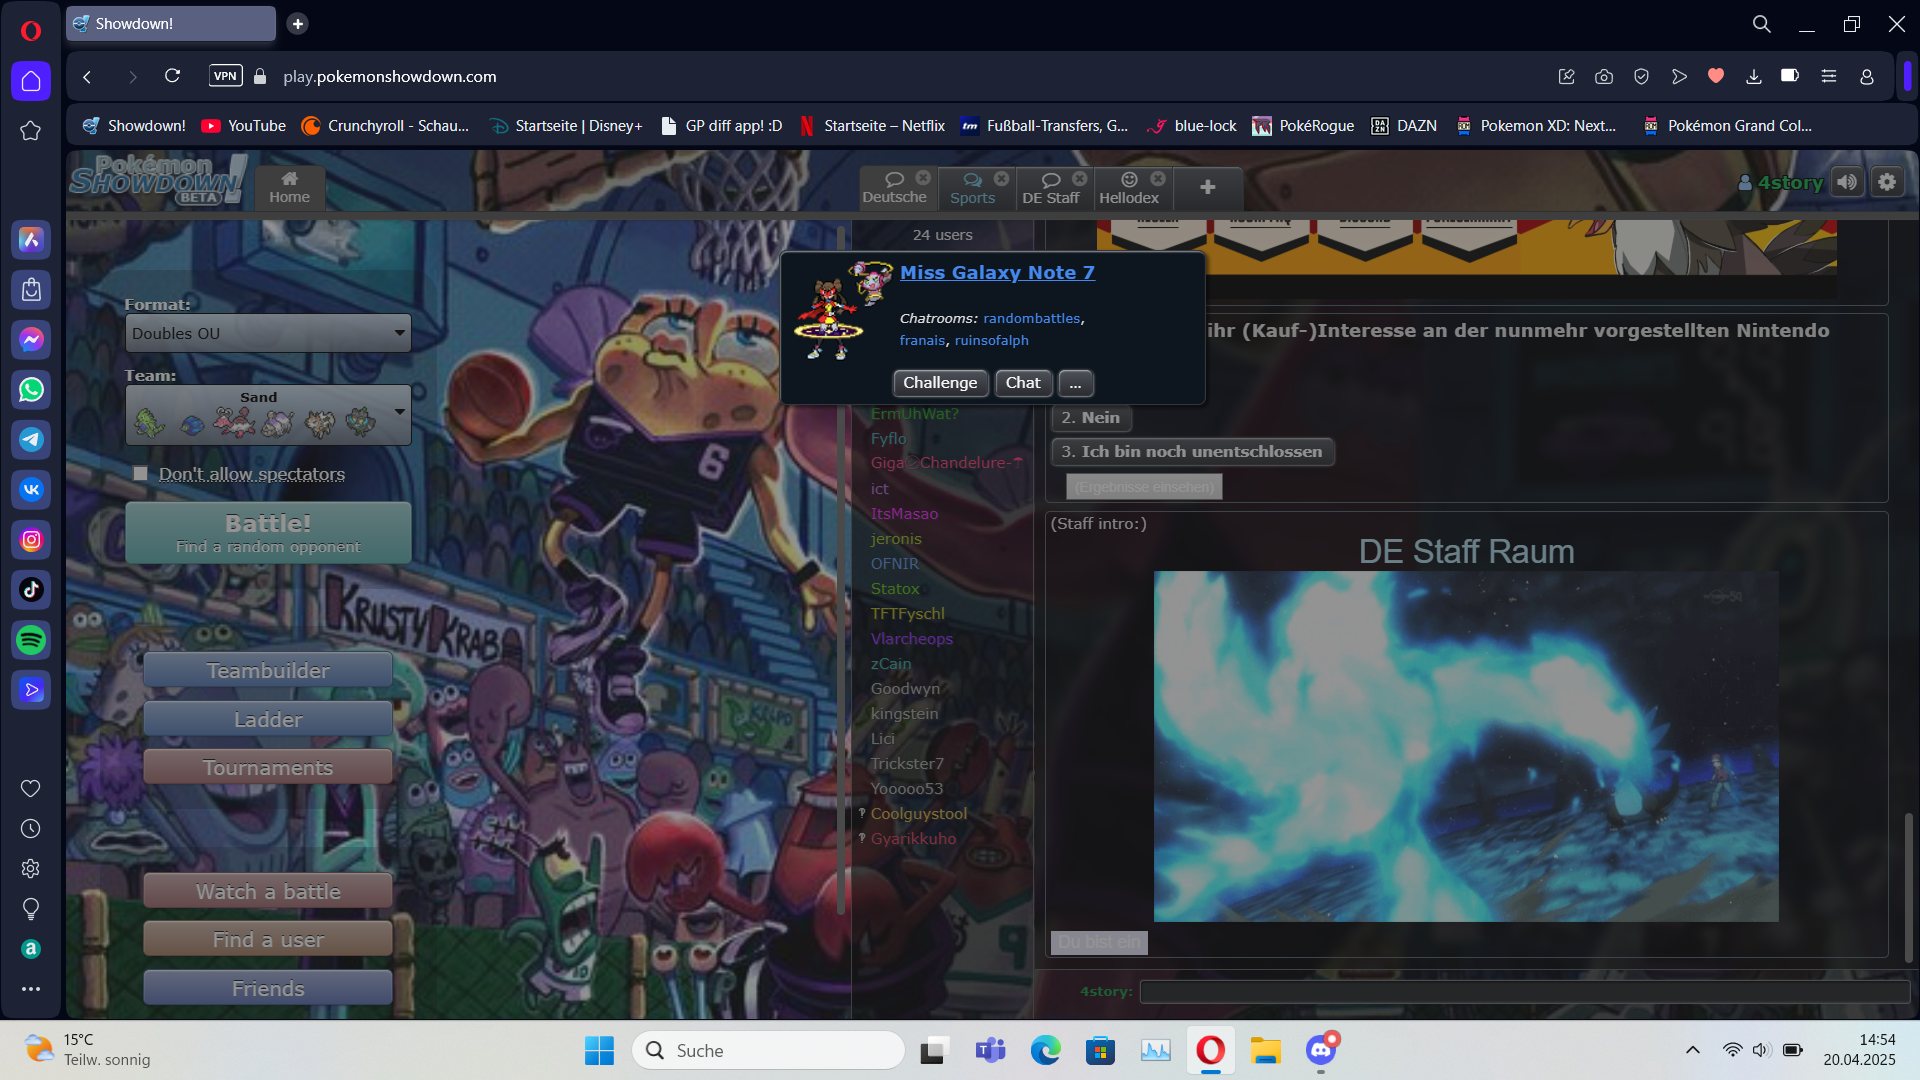Search tabs with magnifier icon
Screen dimensions: 1920x1080
tap(1762, 23)
